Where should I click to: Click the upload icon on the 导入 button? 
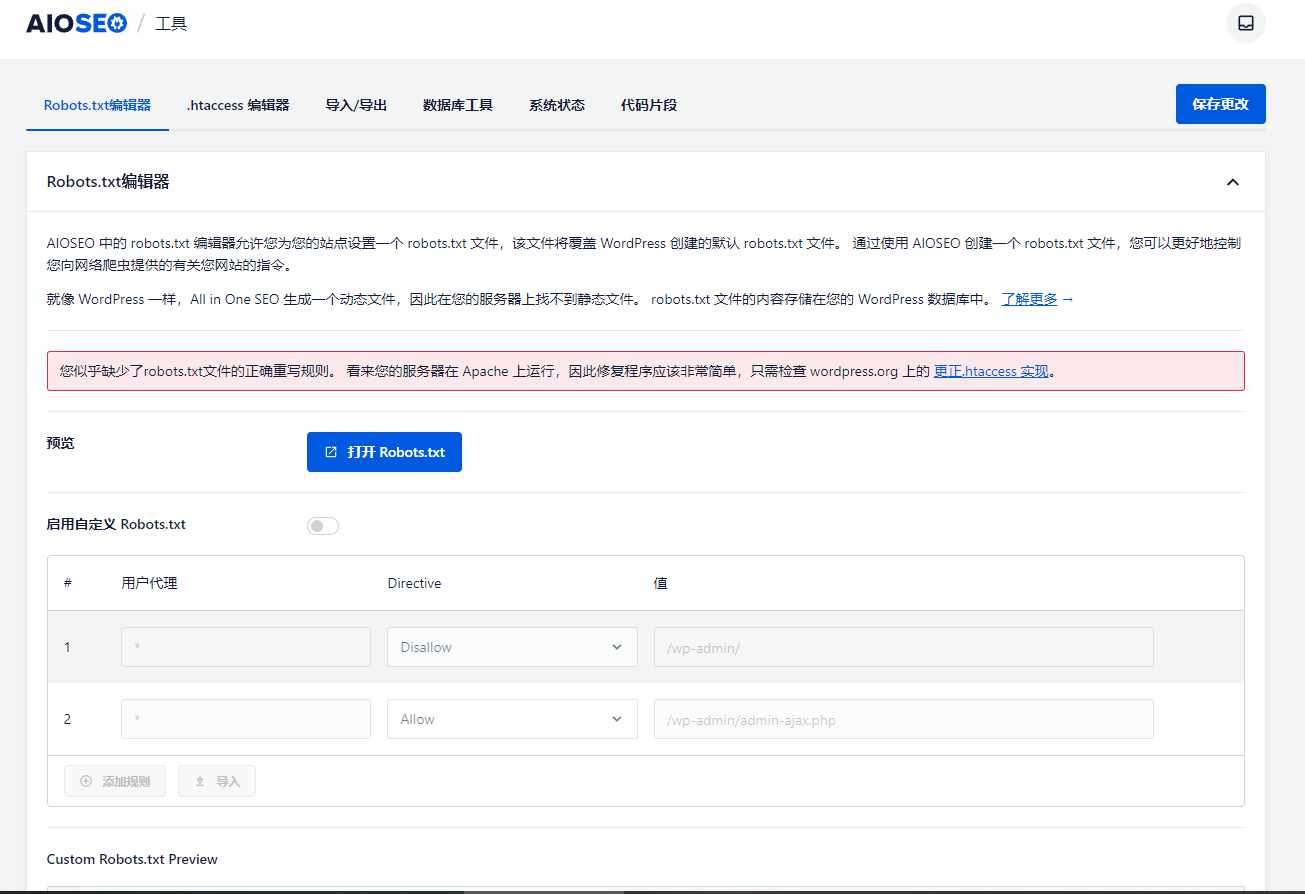click(199, 781)
